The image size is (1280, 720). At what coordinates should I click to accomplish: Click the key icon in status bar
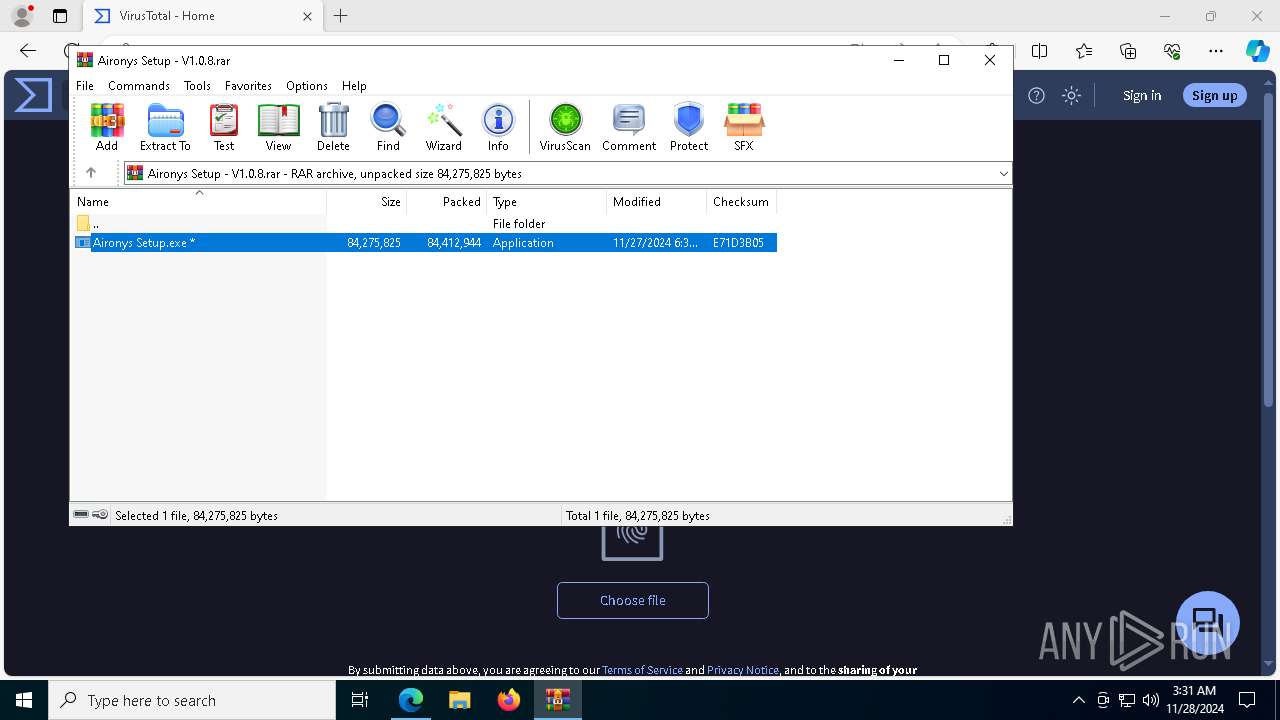tap(100, 515)
